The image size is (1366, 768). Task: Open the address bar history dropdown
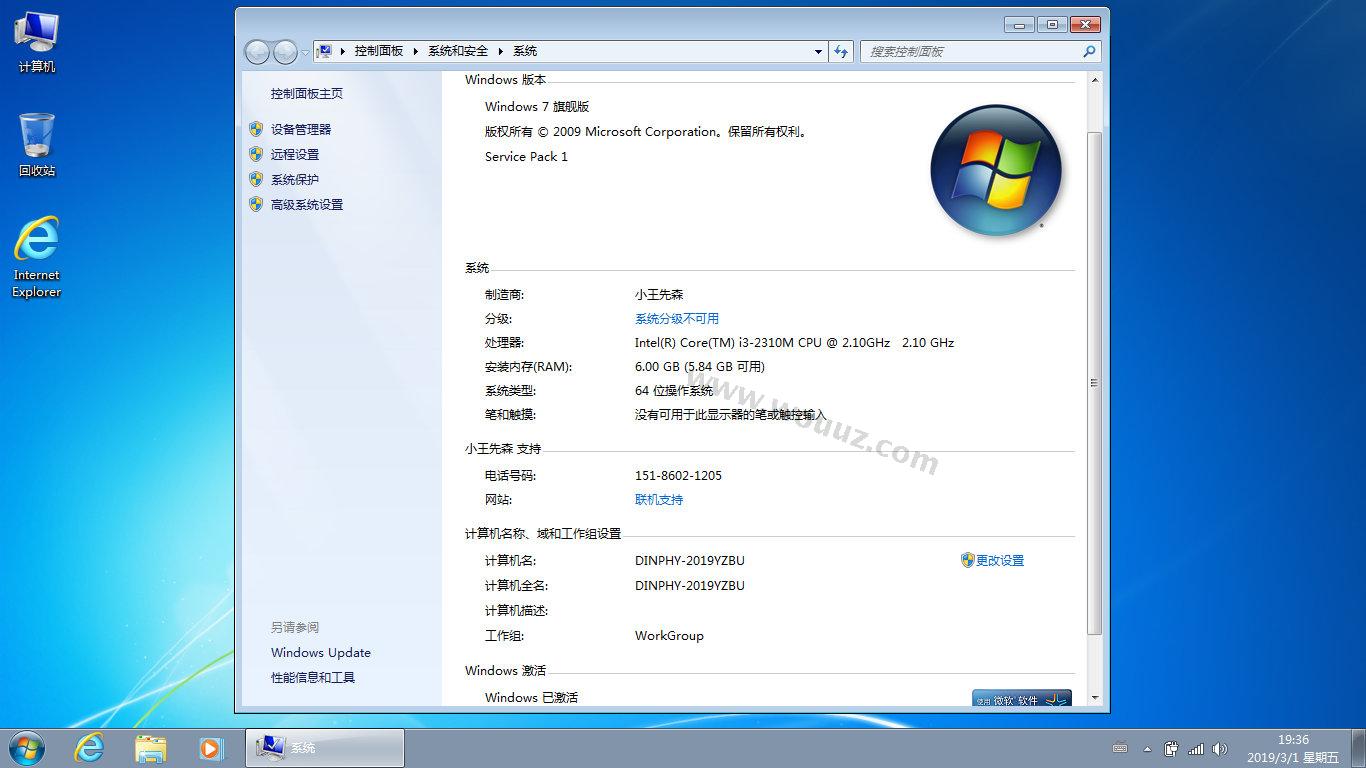tap(818, 51)
